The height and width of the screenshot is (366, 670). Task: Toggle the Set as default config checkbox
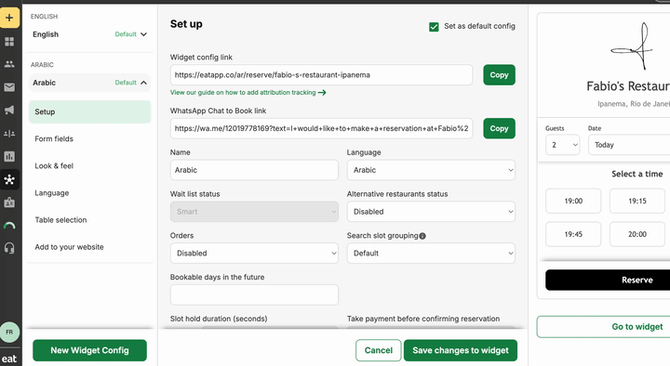coord(434,27)
